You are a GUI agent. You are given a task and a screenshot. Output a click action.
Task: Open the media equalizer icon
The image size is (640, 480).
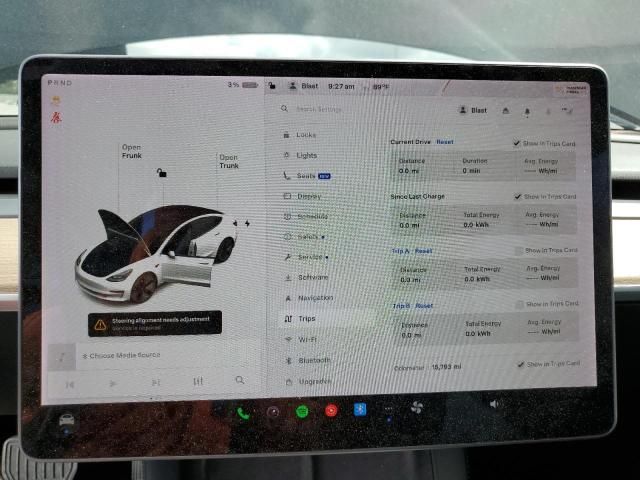(198, 382)
